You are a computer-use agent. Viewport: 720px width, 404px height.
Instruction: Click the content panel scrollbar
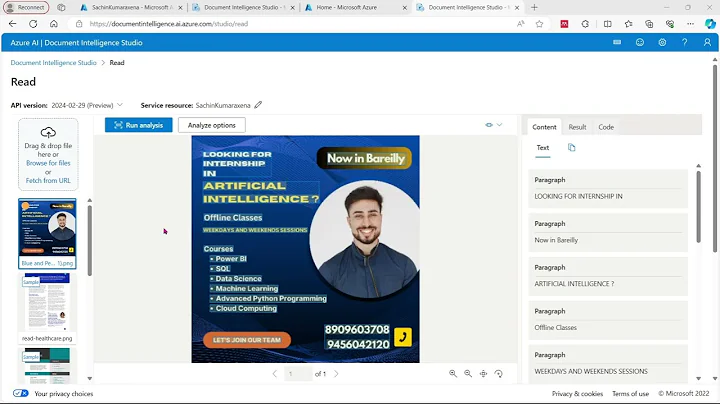[x=698, y=207]
